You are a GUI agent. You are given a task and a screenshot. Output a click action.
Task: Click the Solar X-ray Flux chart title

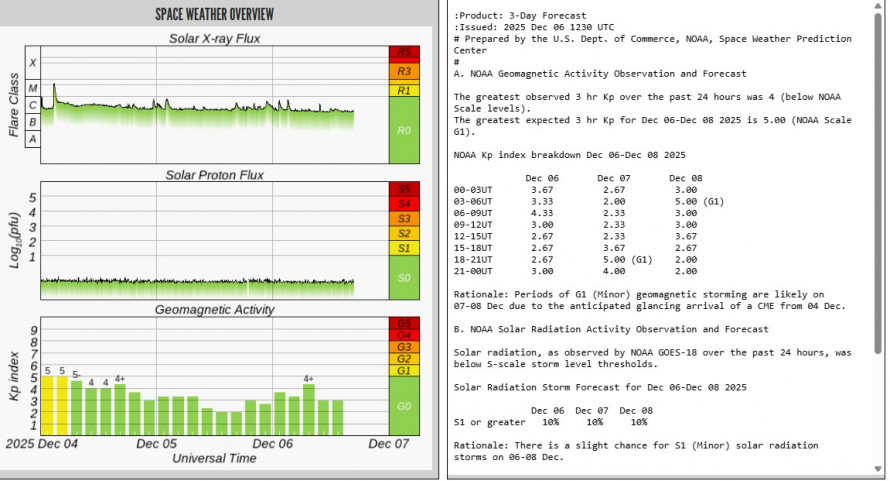215,38
